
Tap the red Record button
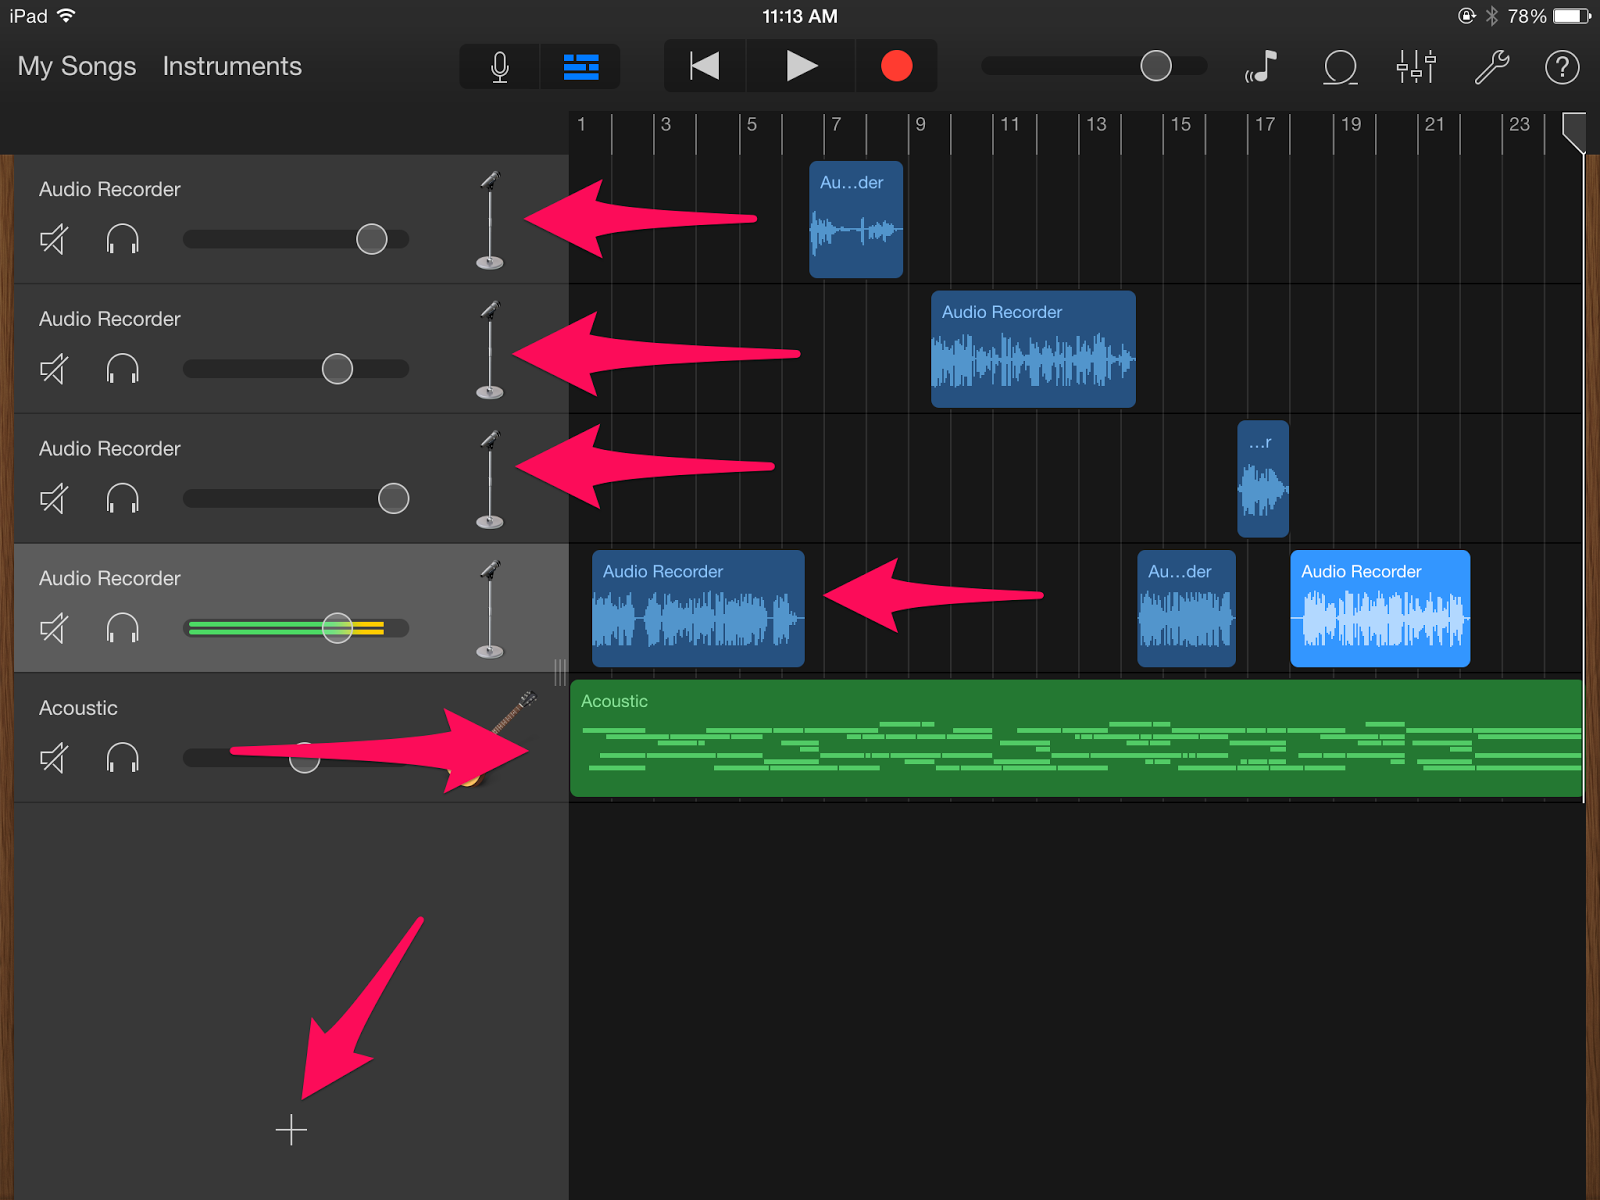[897, 66]
